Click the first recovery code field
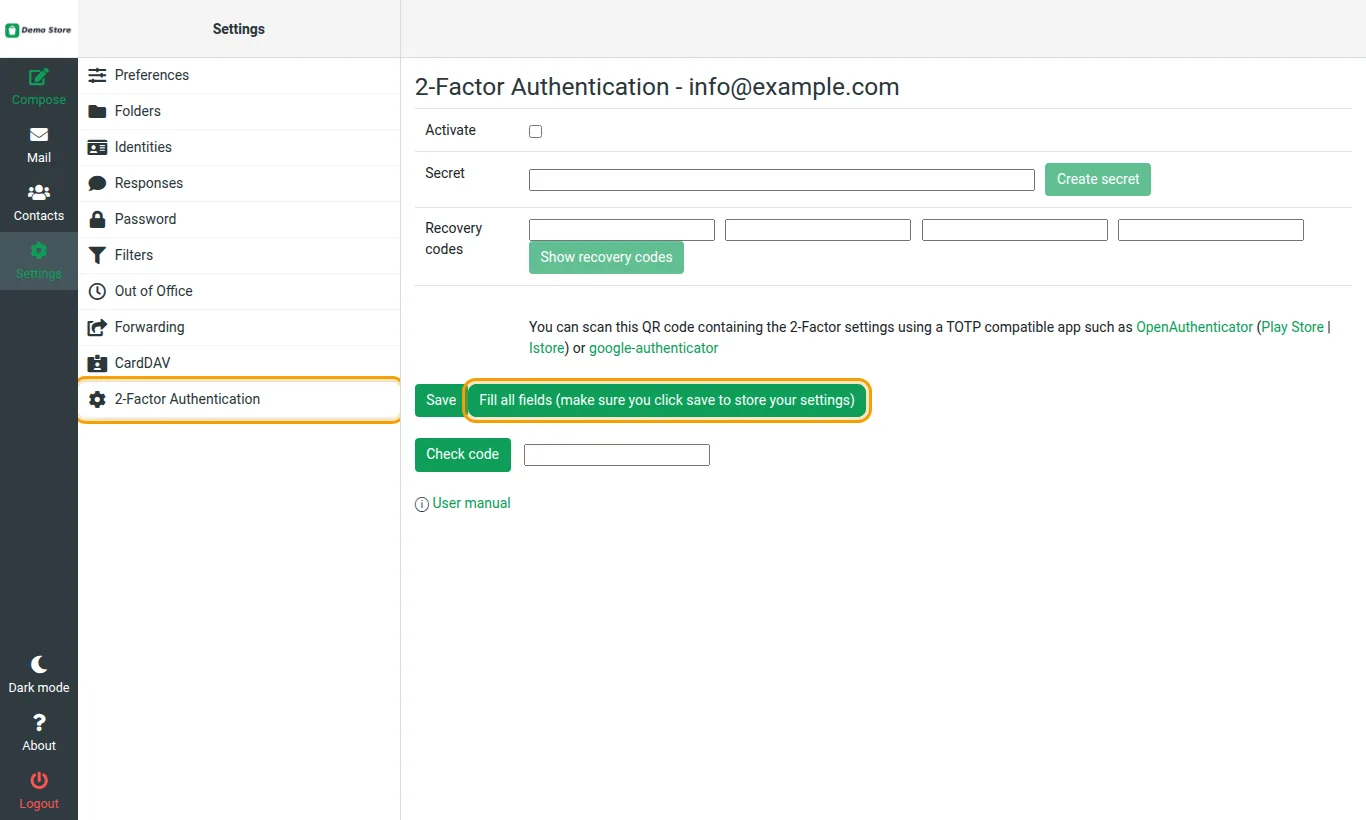The height and width of the screenshot is (820, 1366). point(622,230)
